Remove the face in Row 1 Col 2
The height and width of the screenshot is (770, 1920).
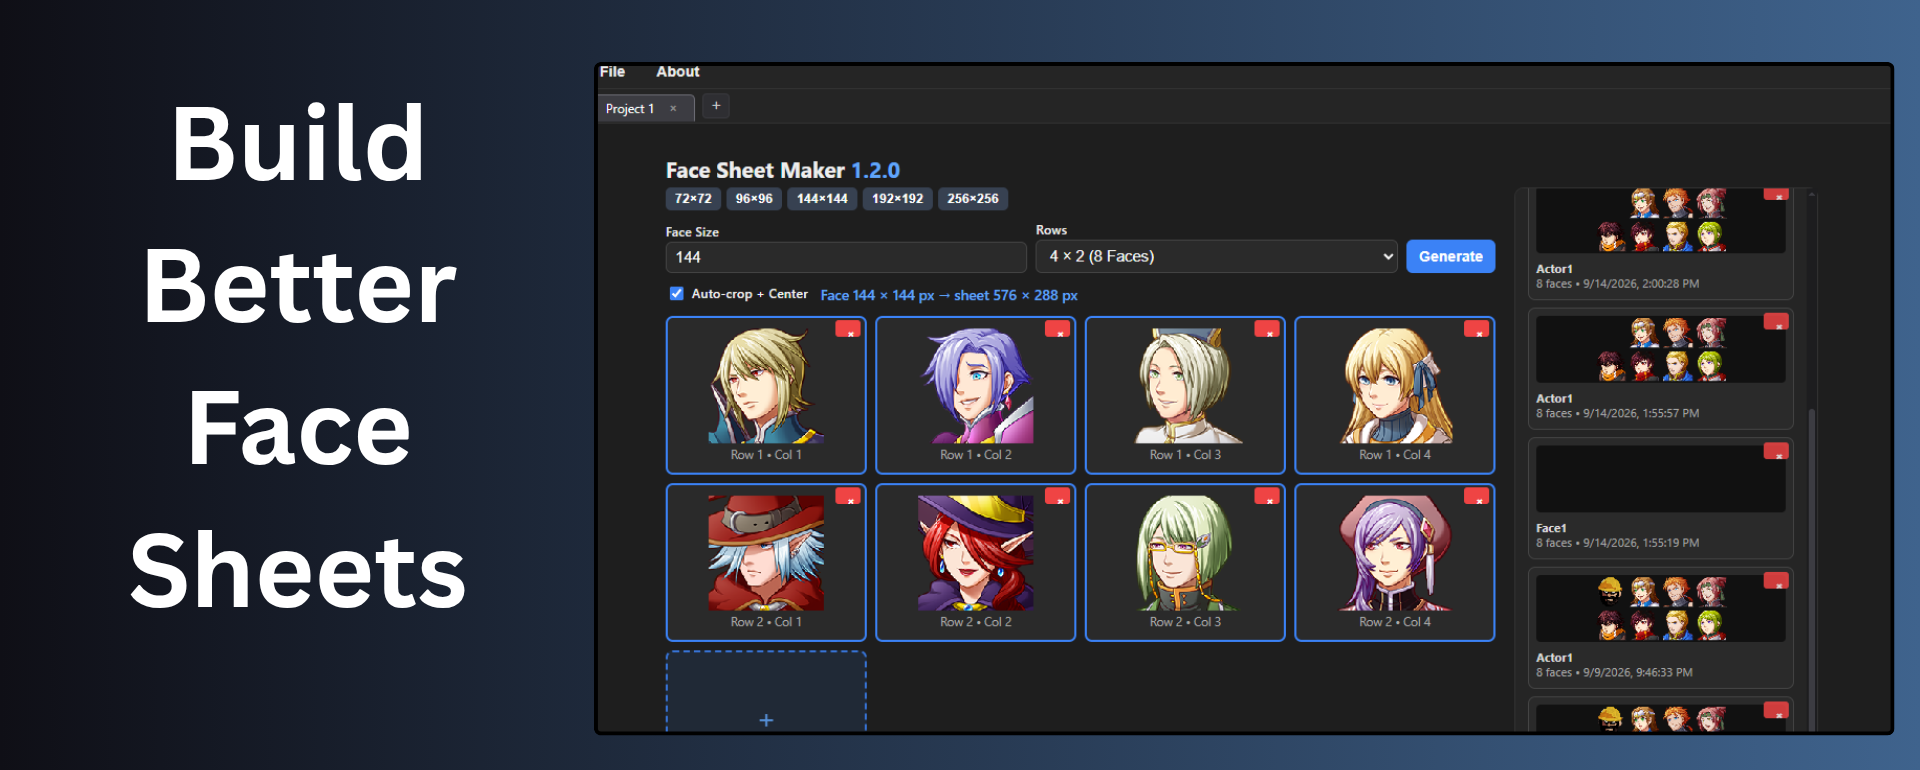[1057, 329]
